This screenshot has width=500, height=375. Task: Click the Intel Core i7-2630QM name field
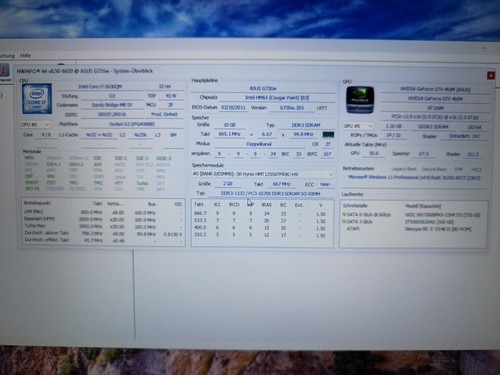pyautogui.click(x=100, y=86)
